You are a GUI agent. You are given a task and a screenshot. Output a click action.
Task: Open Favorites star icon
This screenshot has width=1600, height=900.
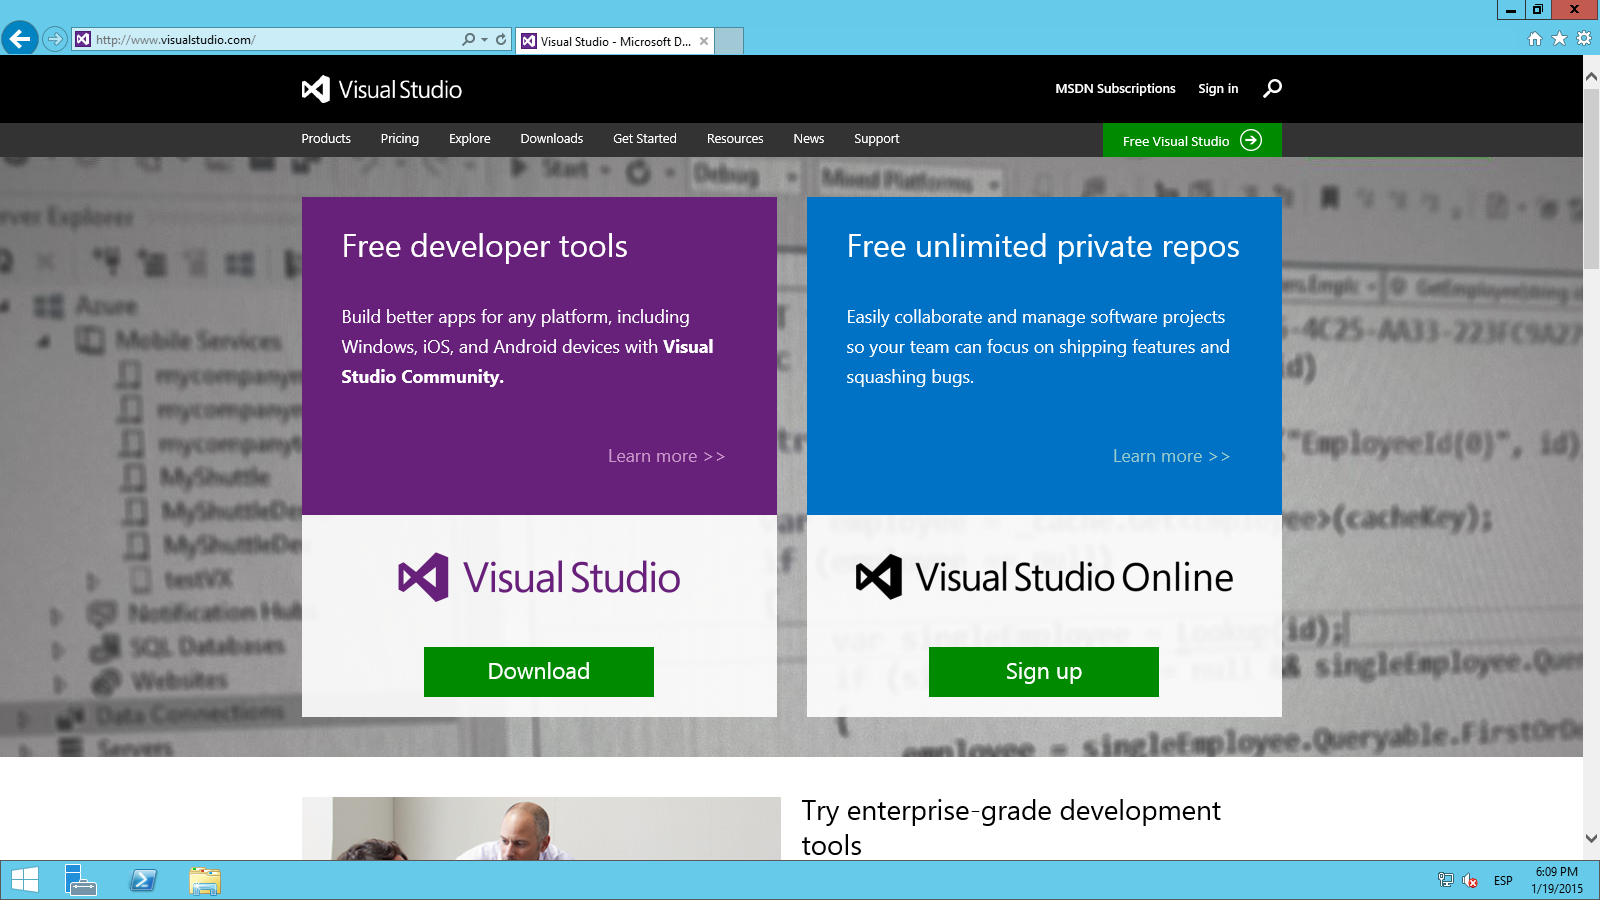[x=1559, y=39]
